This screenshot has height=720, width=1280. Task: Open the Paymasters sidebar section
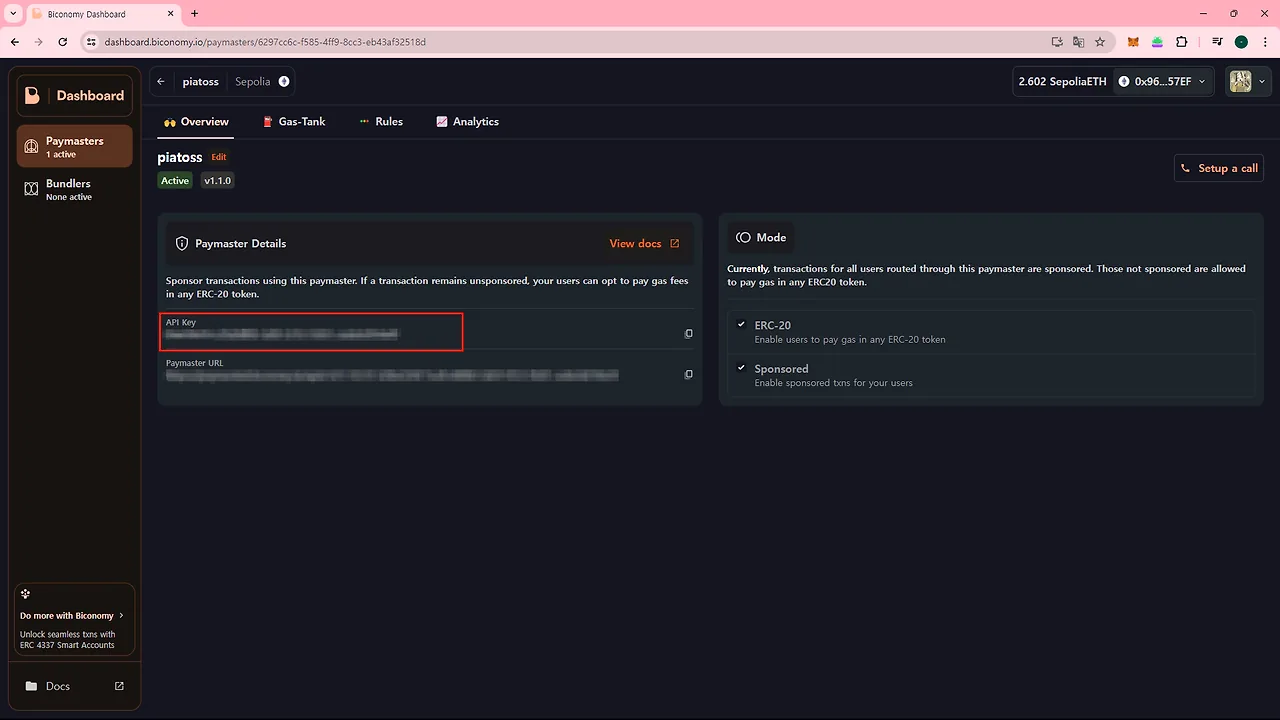coord(75,146)
